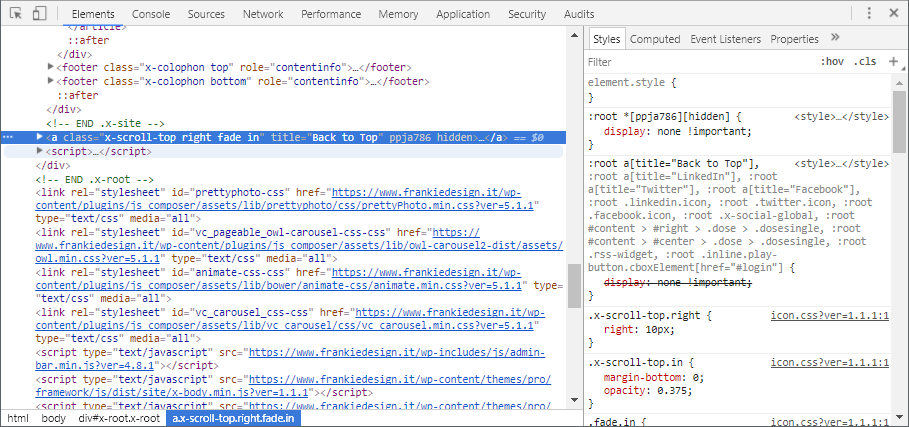Select the END .x-site comment node
The height and width of the screenshot is (427, 909).
106,123
